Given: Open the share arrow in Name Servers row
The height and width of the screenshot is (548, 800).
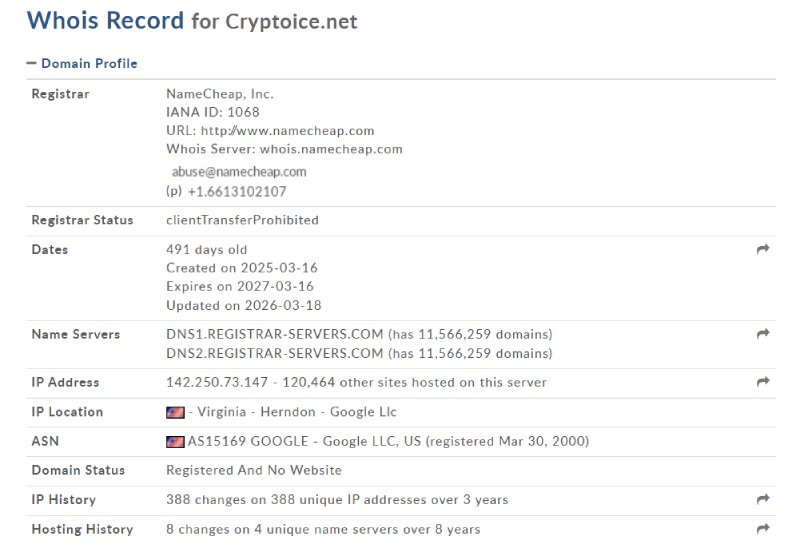Looking at the screenshot, I should 763,334.
